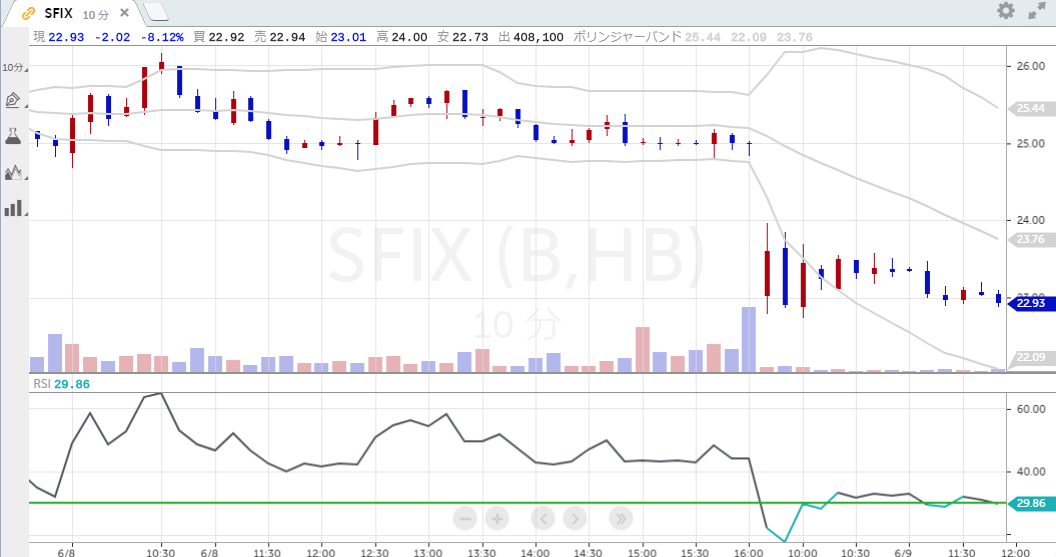Open a new blank chart tab
Screen dimensions: 1056x557
157,13
